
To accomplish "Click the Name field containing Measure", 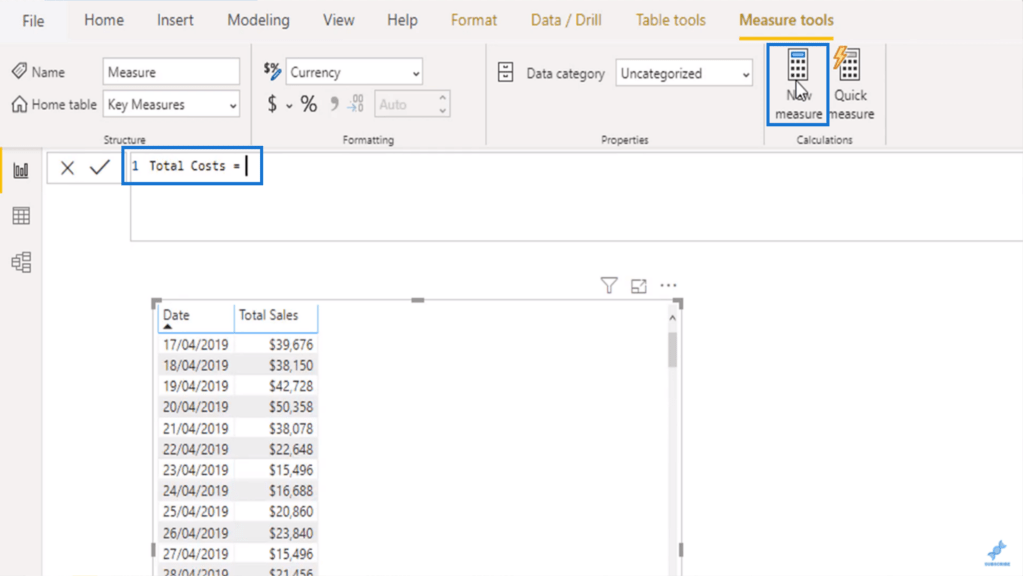I will coord(171,72).
